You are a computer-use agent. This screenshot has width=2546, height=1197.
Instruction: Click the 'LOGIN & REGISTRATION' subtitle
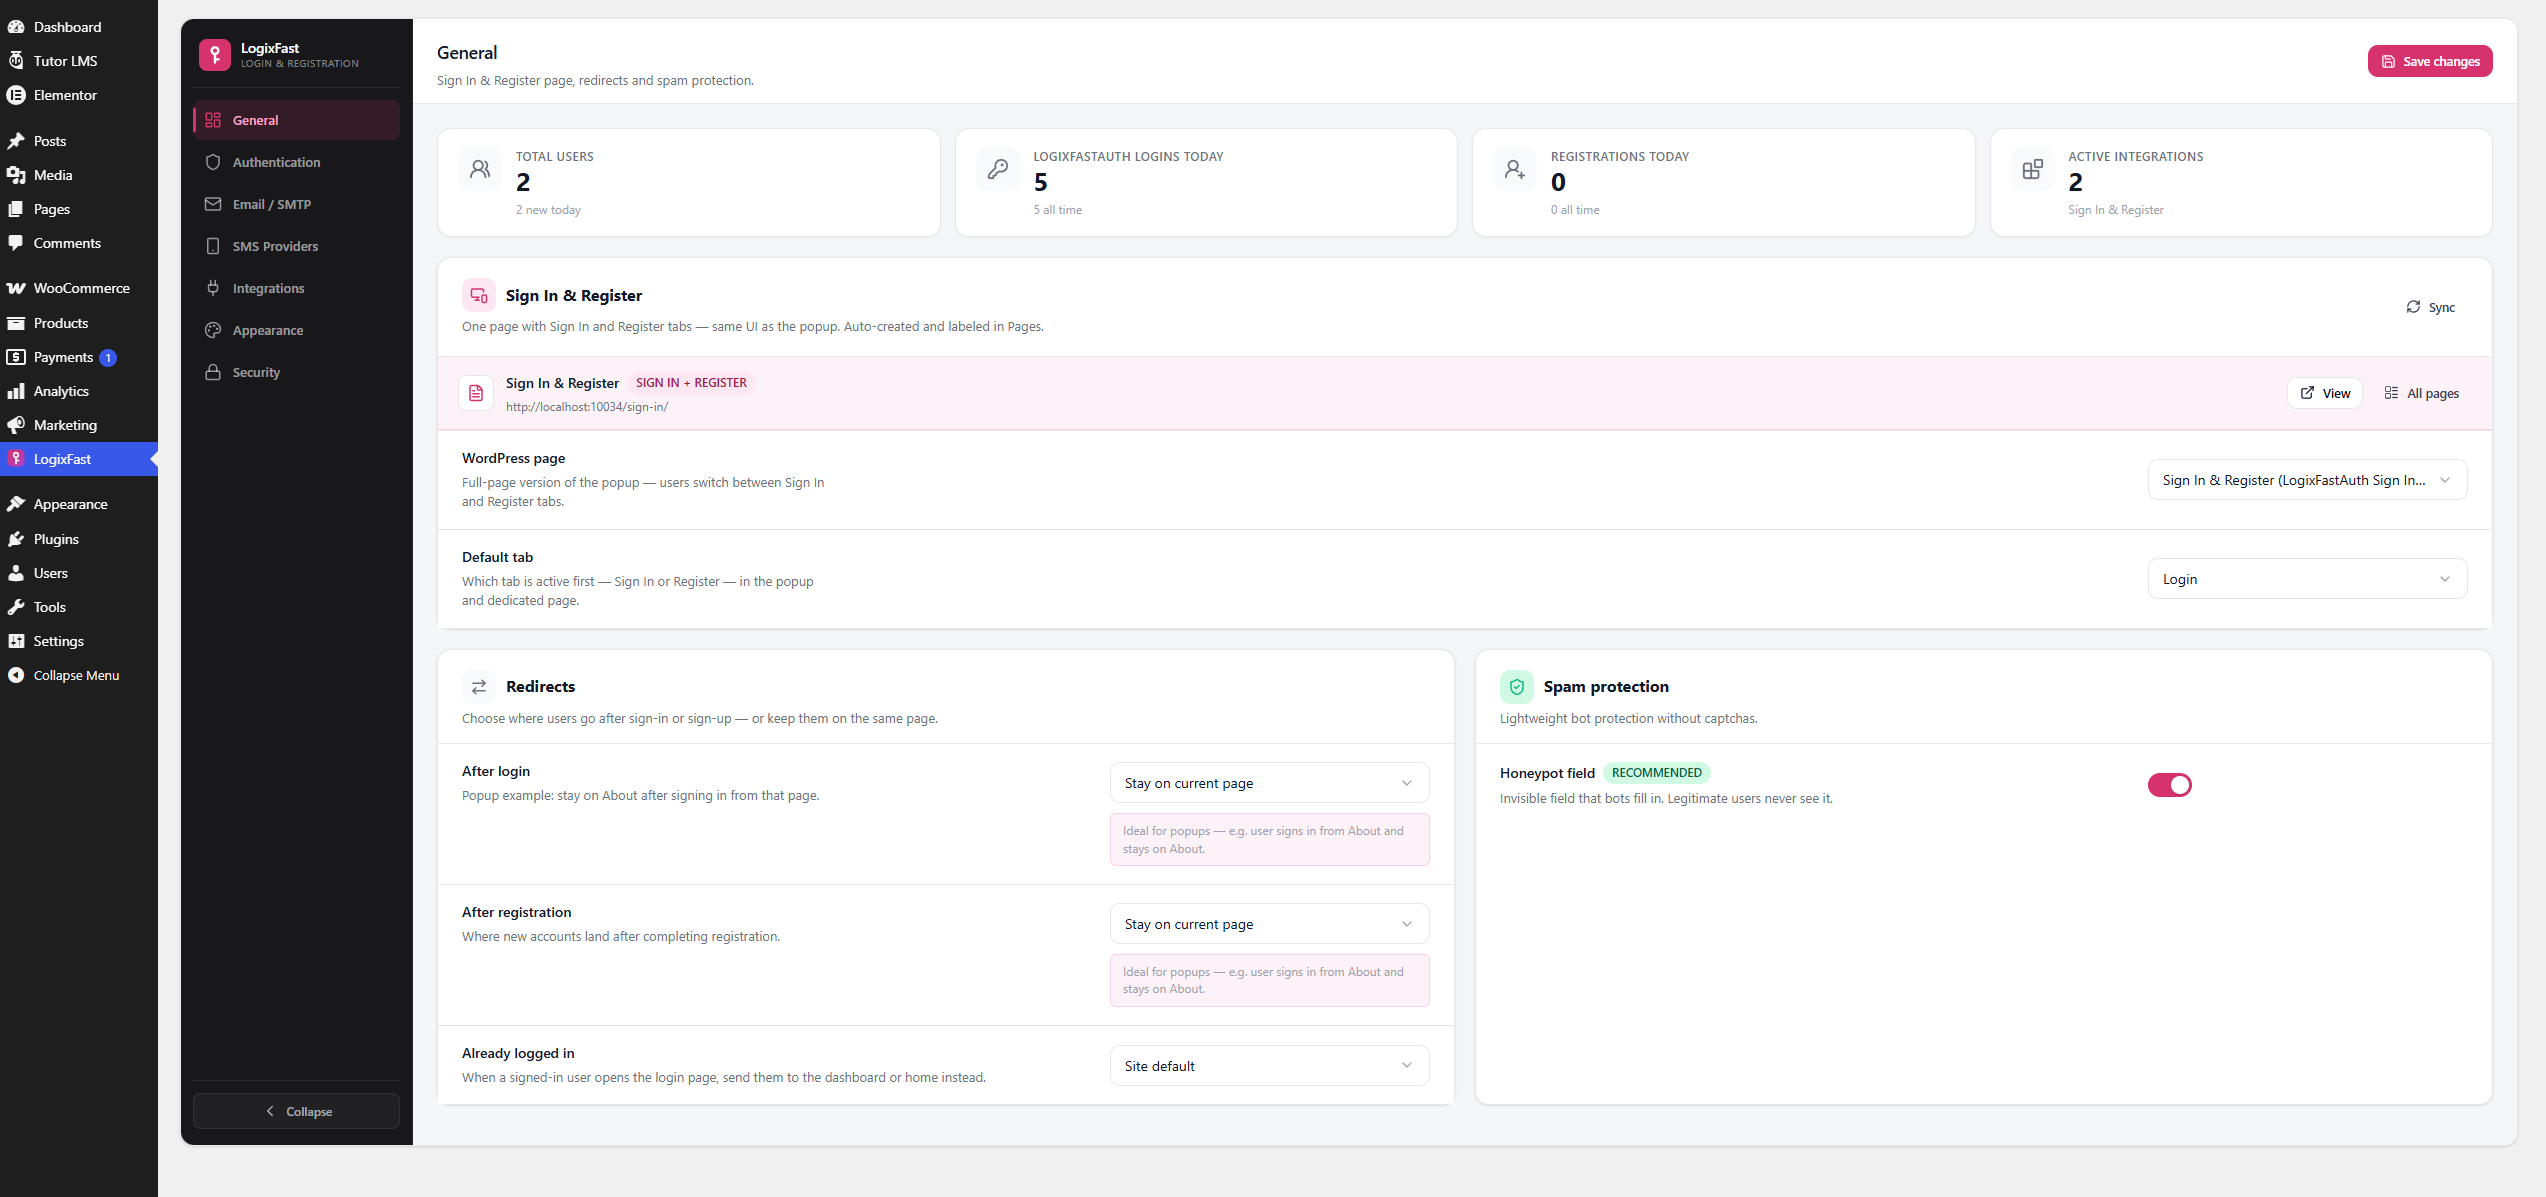300,64
